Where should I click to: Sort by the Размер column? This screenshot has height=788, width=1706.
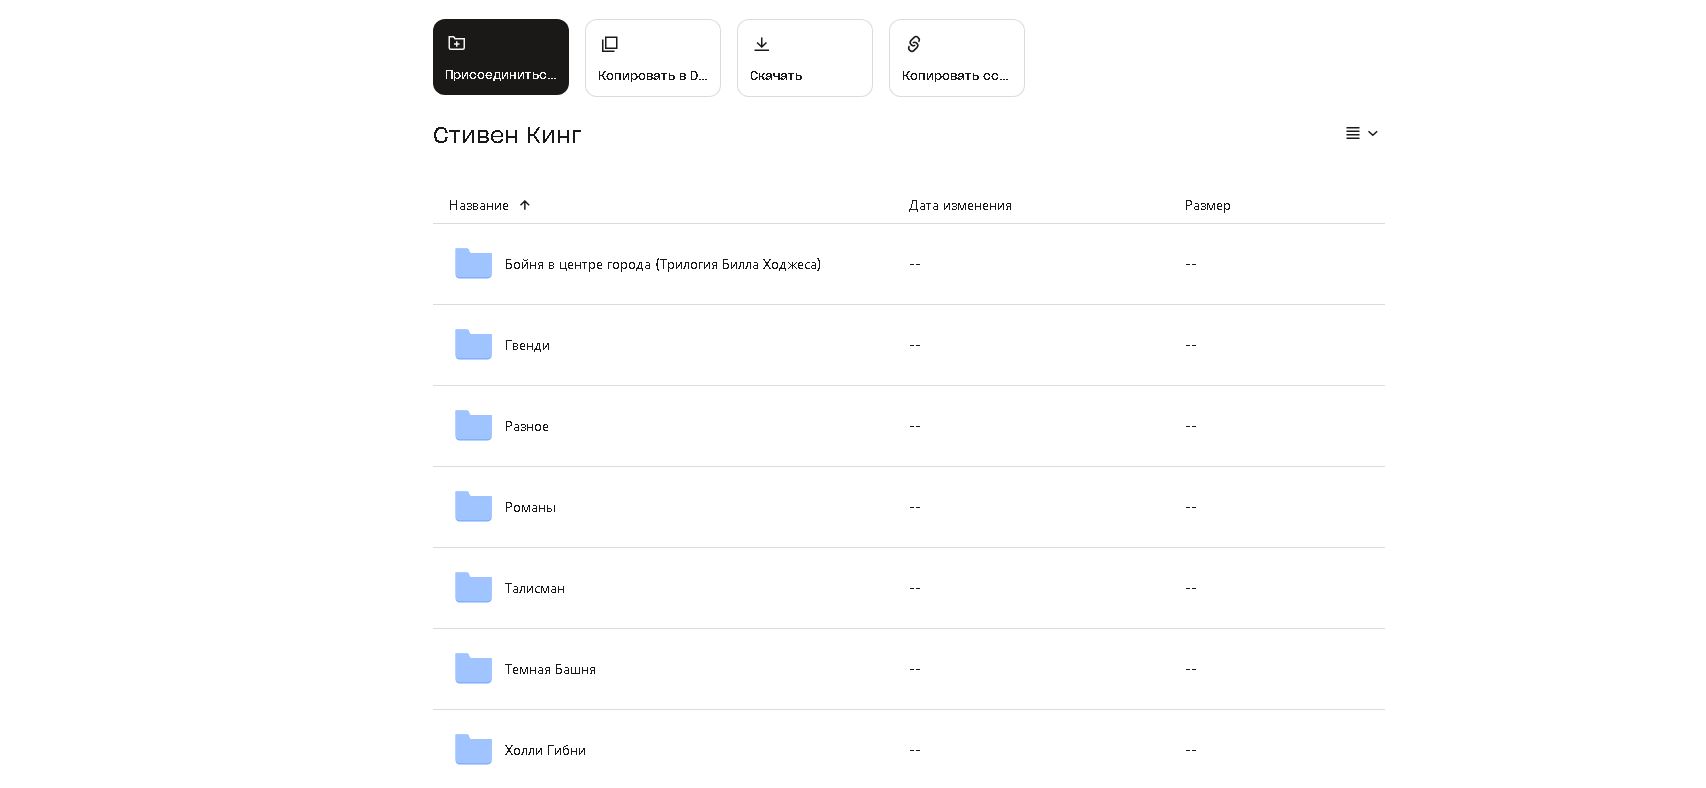click(1207, 205)
